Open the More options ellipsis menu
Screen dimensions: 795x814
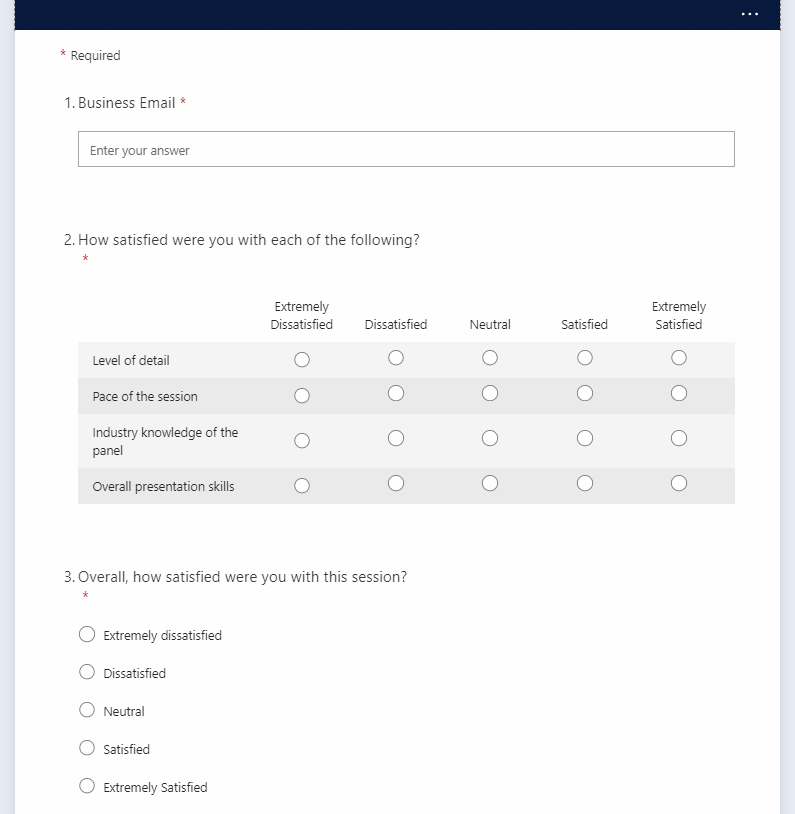coord(748,14)
